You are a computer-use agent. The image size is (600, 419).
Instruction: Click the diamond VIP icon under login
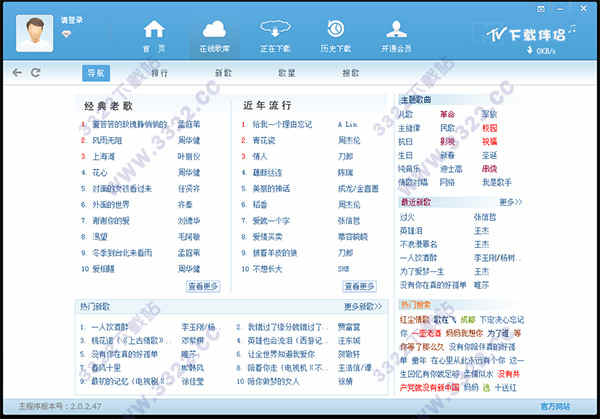[x=66, y=34]
